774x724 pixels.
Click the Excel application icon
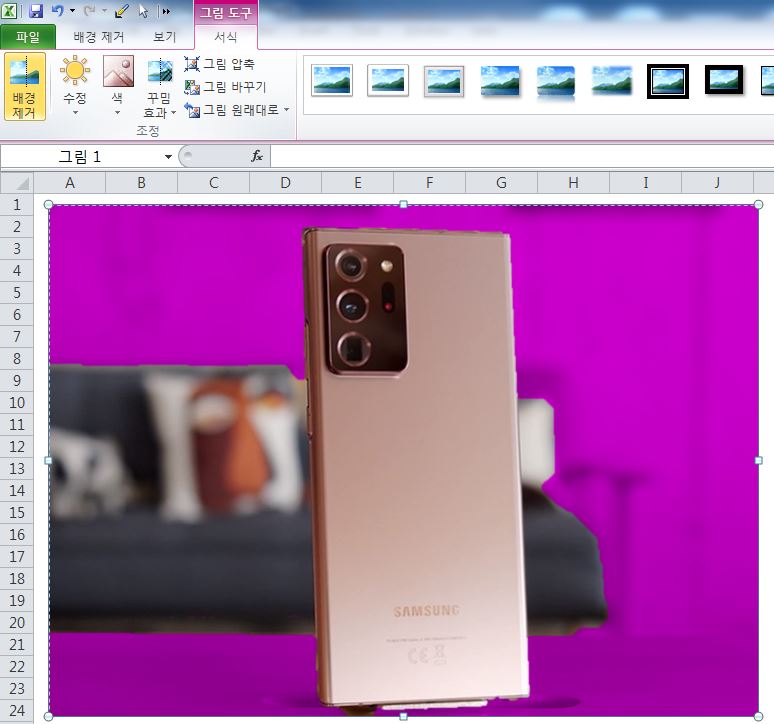[x=9, y=11]
